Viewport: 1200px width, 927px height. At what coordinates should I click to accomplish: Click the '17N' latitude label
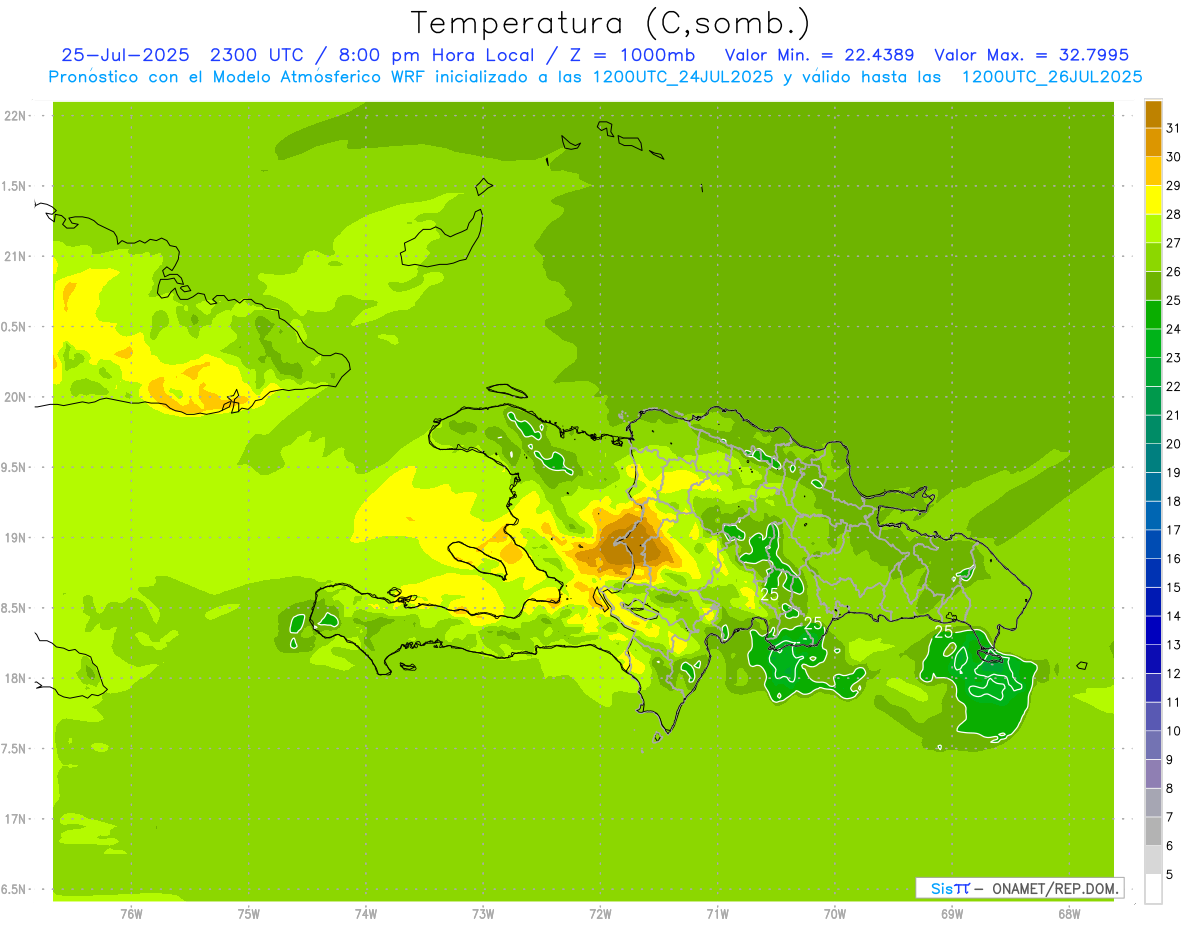pos(15,819)
